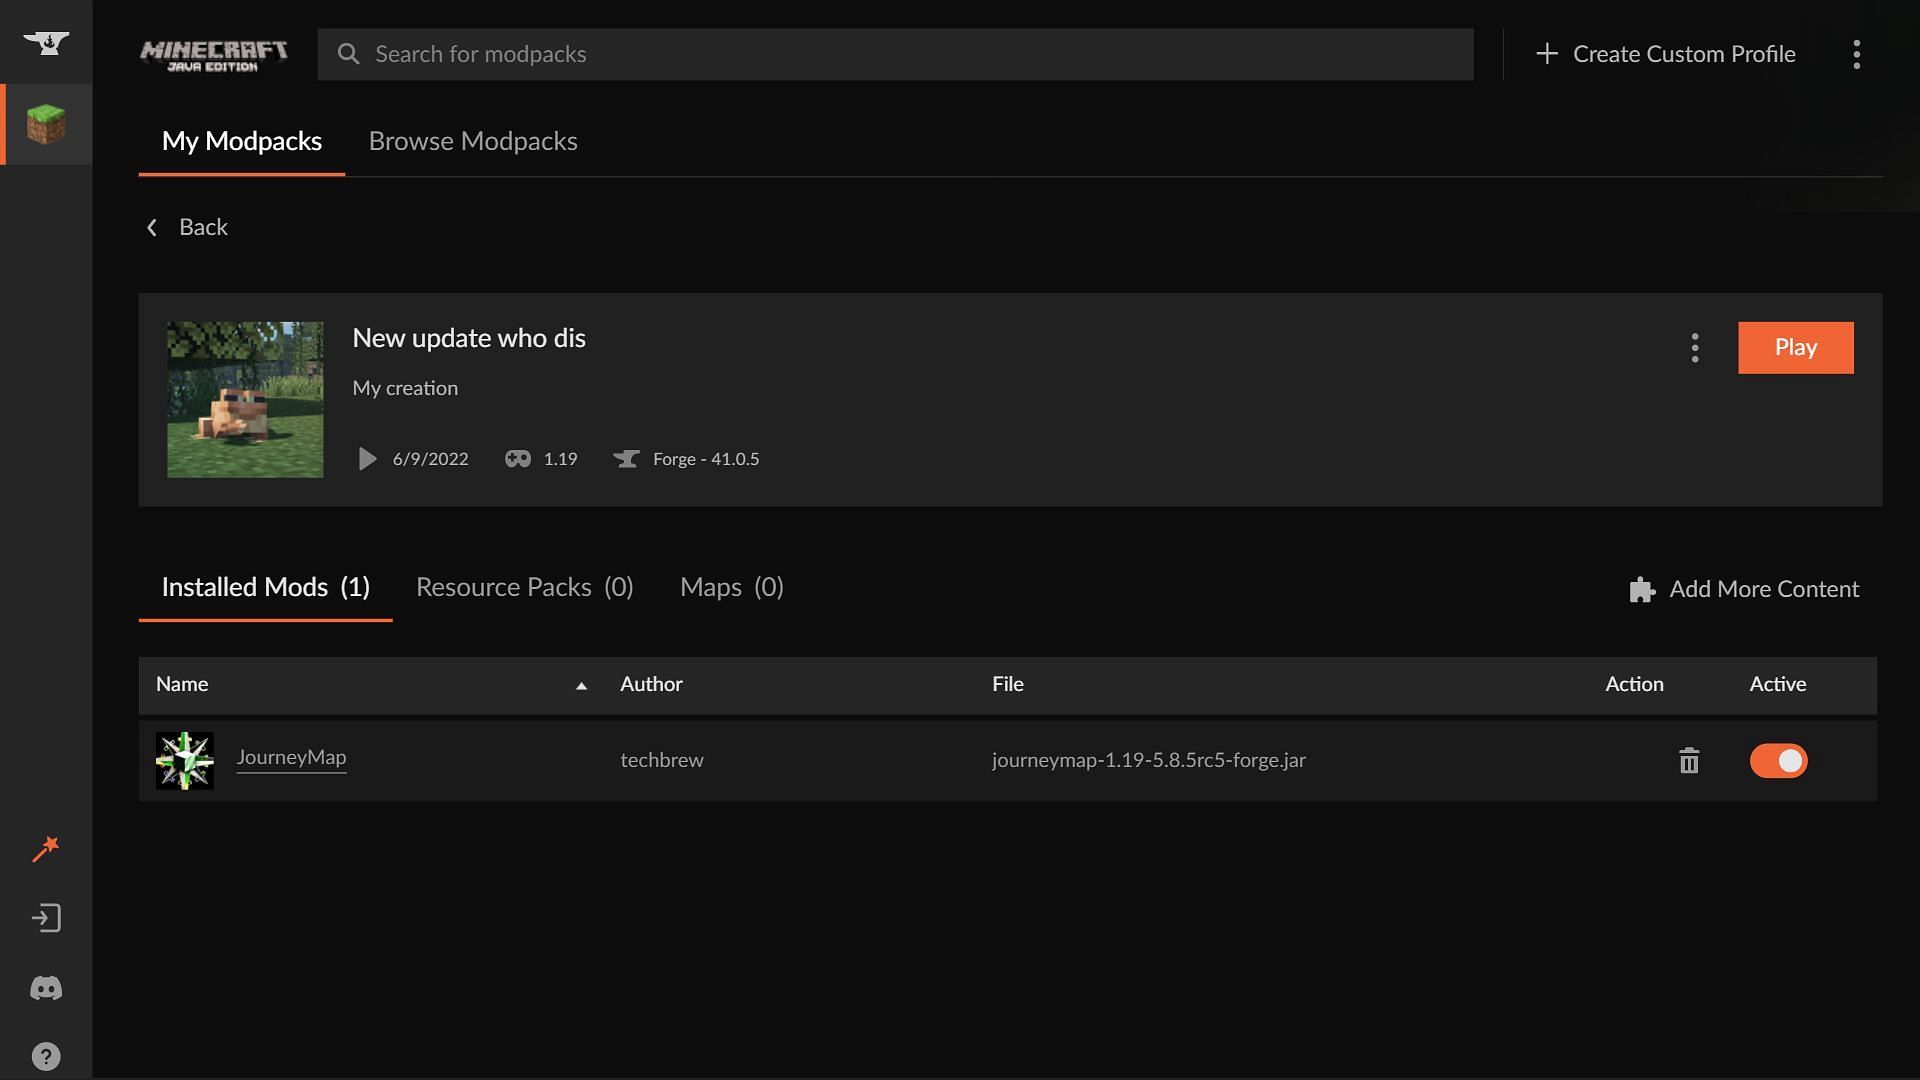Viewport: 1920px width, 1080px height.
Task: Click the delete trash icon for JourneyMap
Action: (1688, 760)
